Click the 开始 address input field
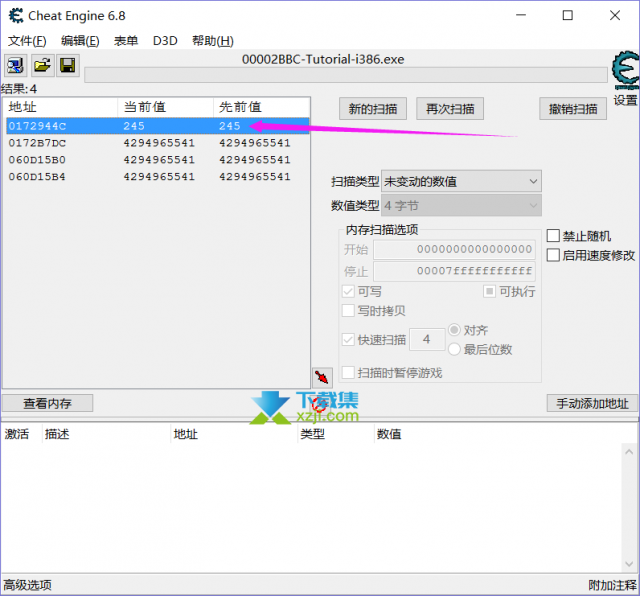Viewport: 640px width, 596px height. tap(454, 249)
